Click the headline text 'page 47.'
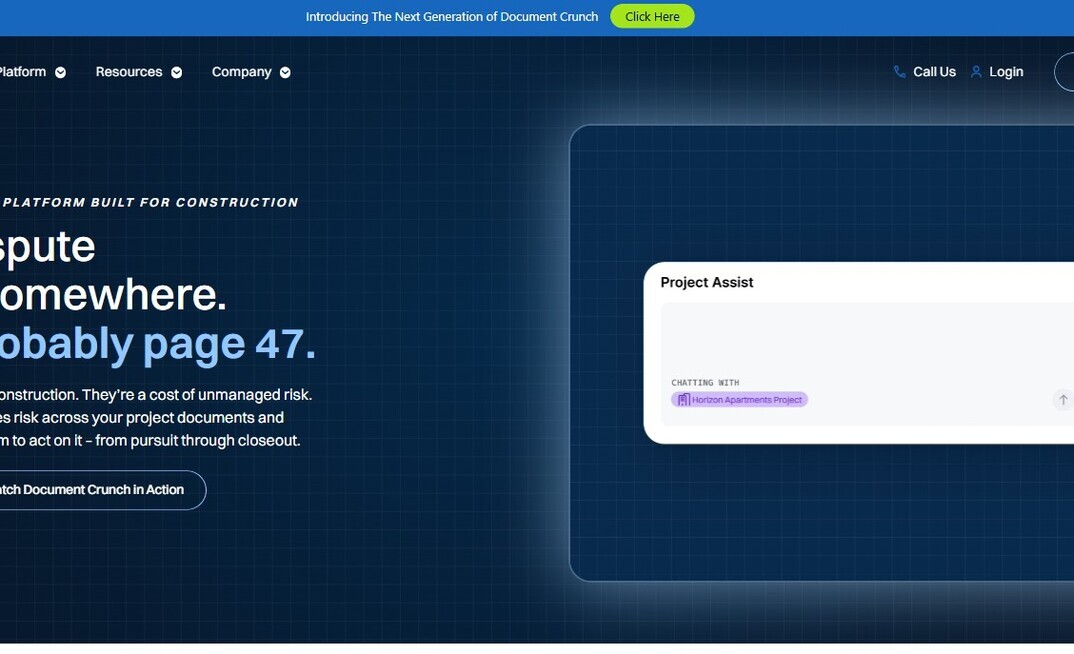 229,344
